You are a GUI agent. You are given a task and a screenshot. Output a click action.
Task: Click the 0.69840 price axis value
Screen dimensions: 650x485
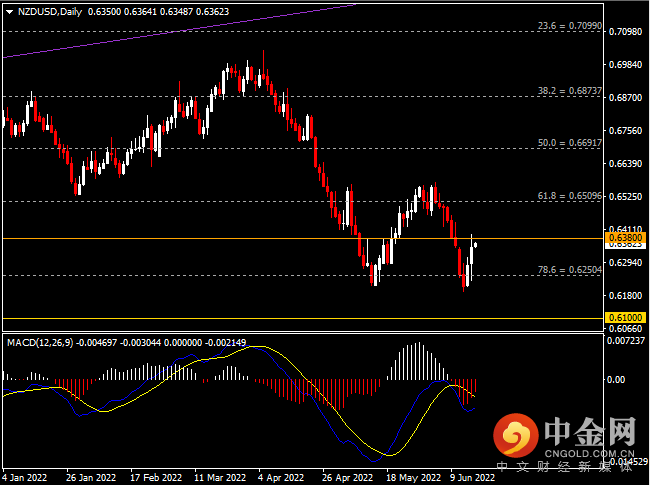(625, 65)
